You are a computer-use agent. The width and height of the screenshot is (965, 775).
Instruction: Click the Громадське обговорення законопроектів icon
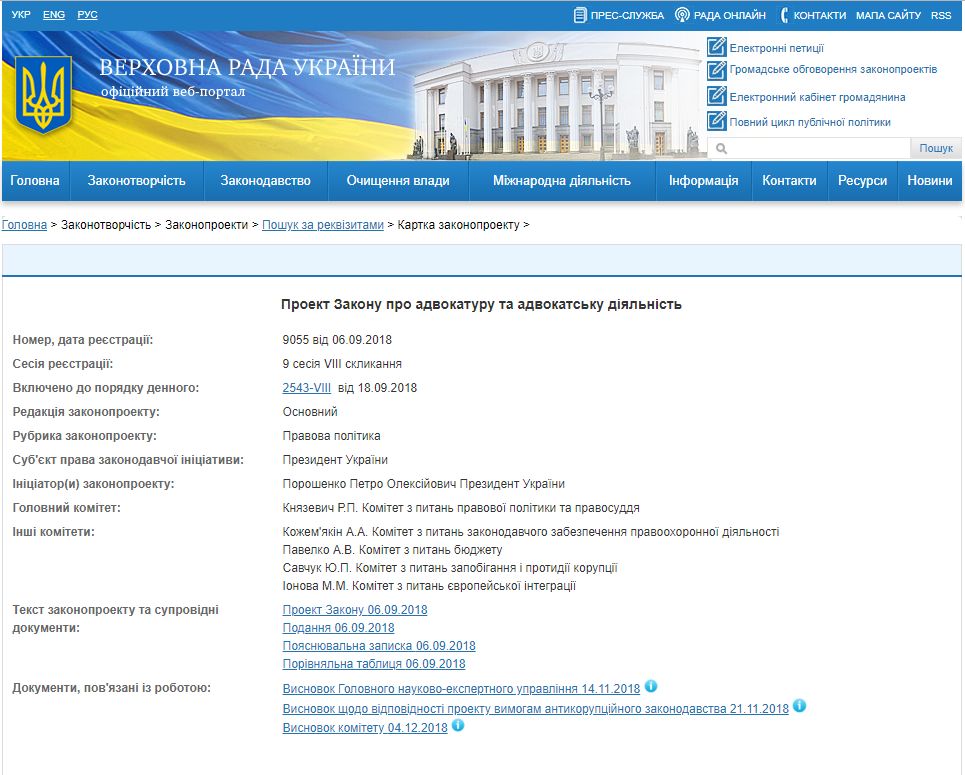tap(716, 70)
